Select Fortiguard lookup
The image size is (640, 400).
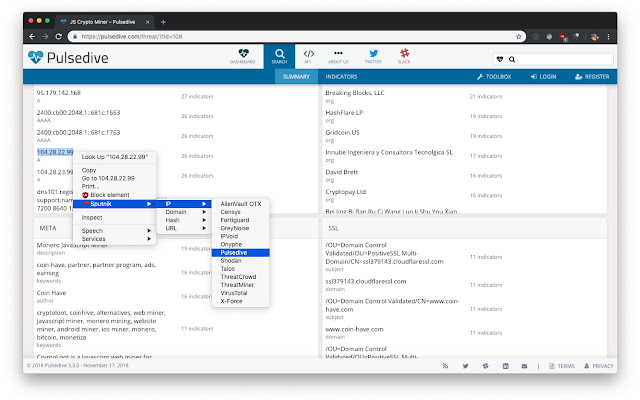coord(240,220)
